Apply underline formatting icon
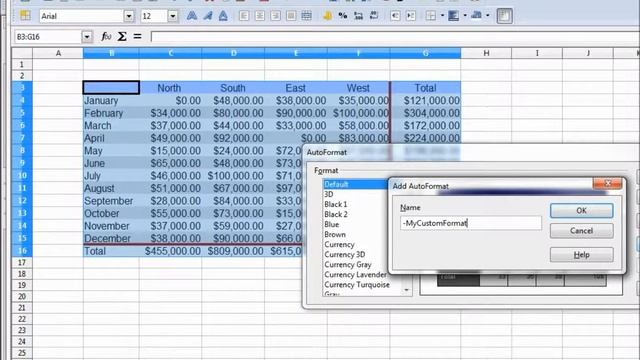 223,16
